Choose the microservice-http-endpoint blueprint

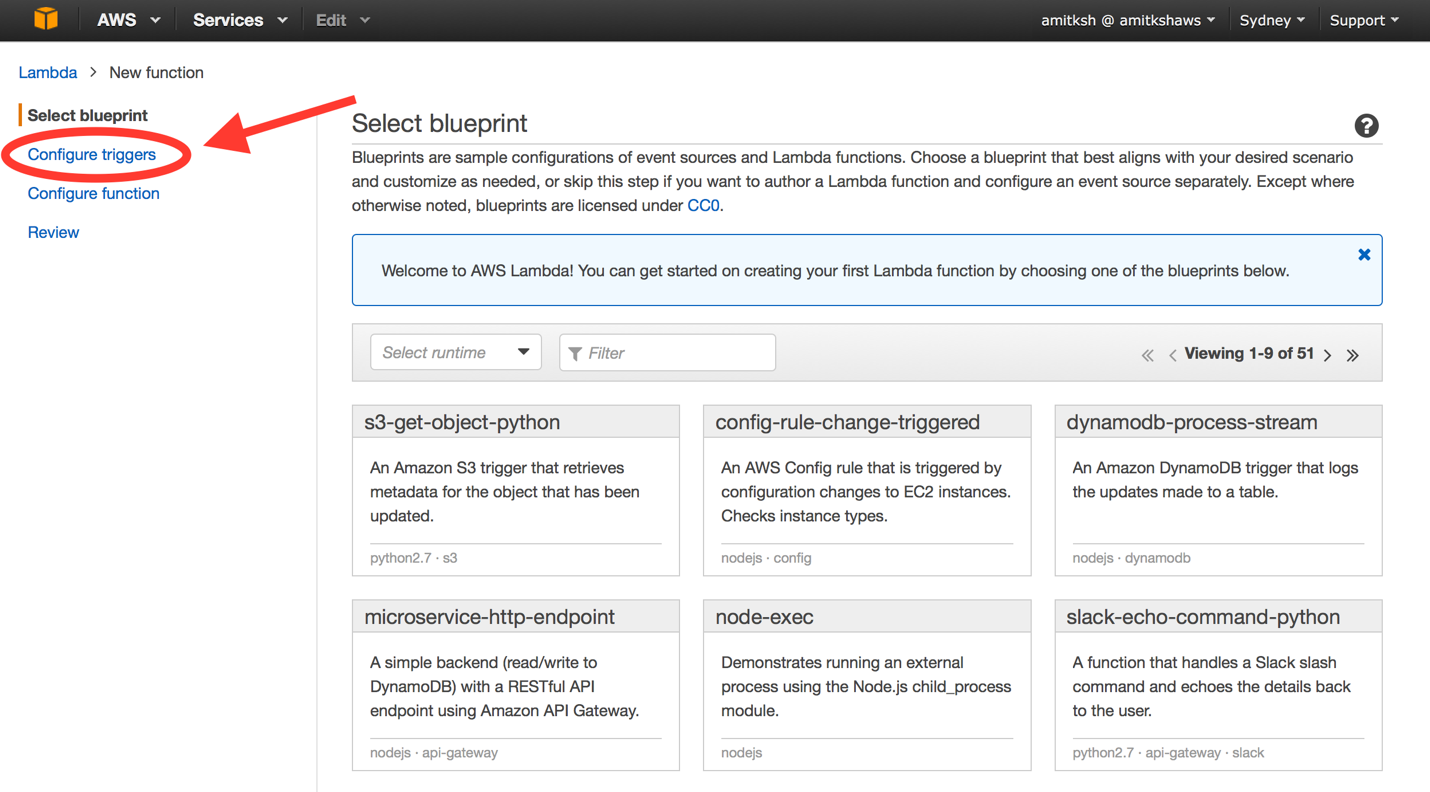pyautogui.click(x=516, y=685)
